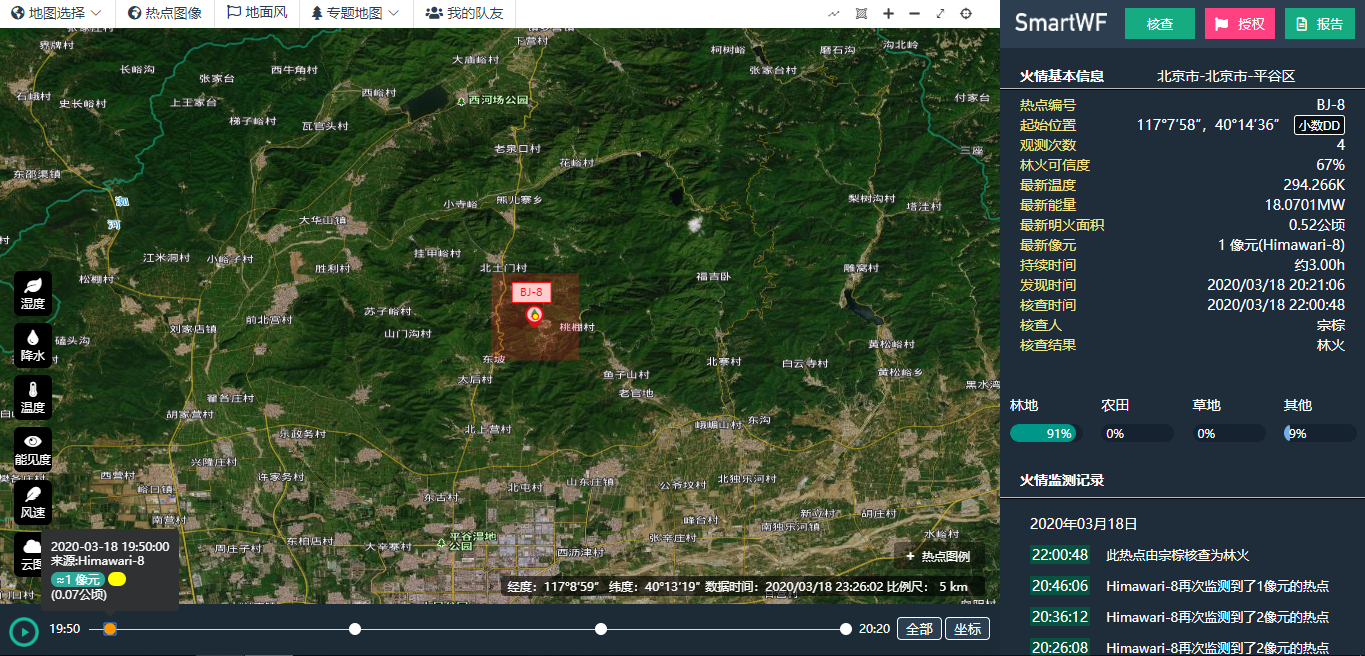This screenshot has width=1365, height=656.
Task: Click the locate crosshair icon
Action: point(966,14)
